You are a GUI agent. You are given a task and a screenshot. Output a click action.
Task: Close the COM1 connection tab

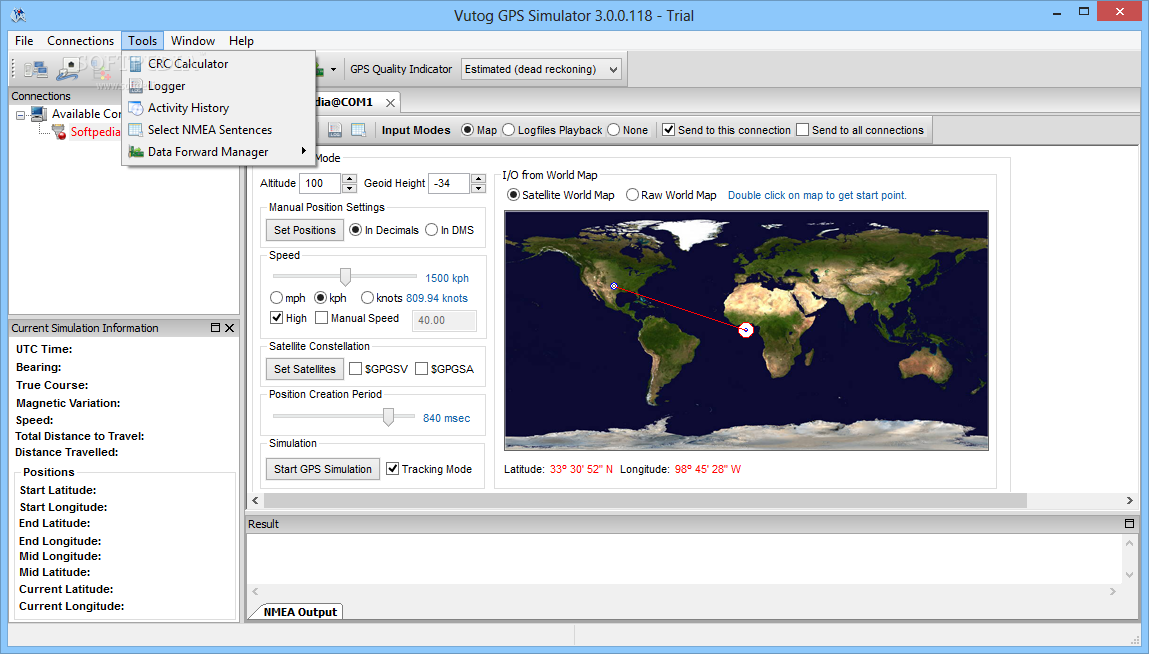(391, 103)
